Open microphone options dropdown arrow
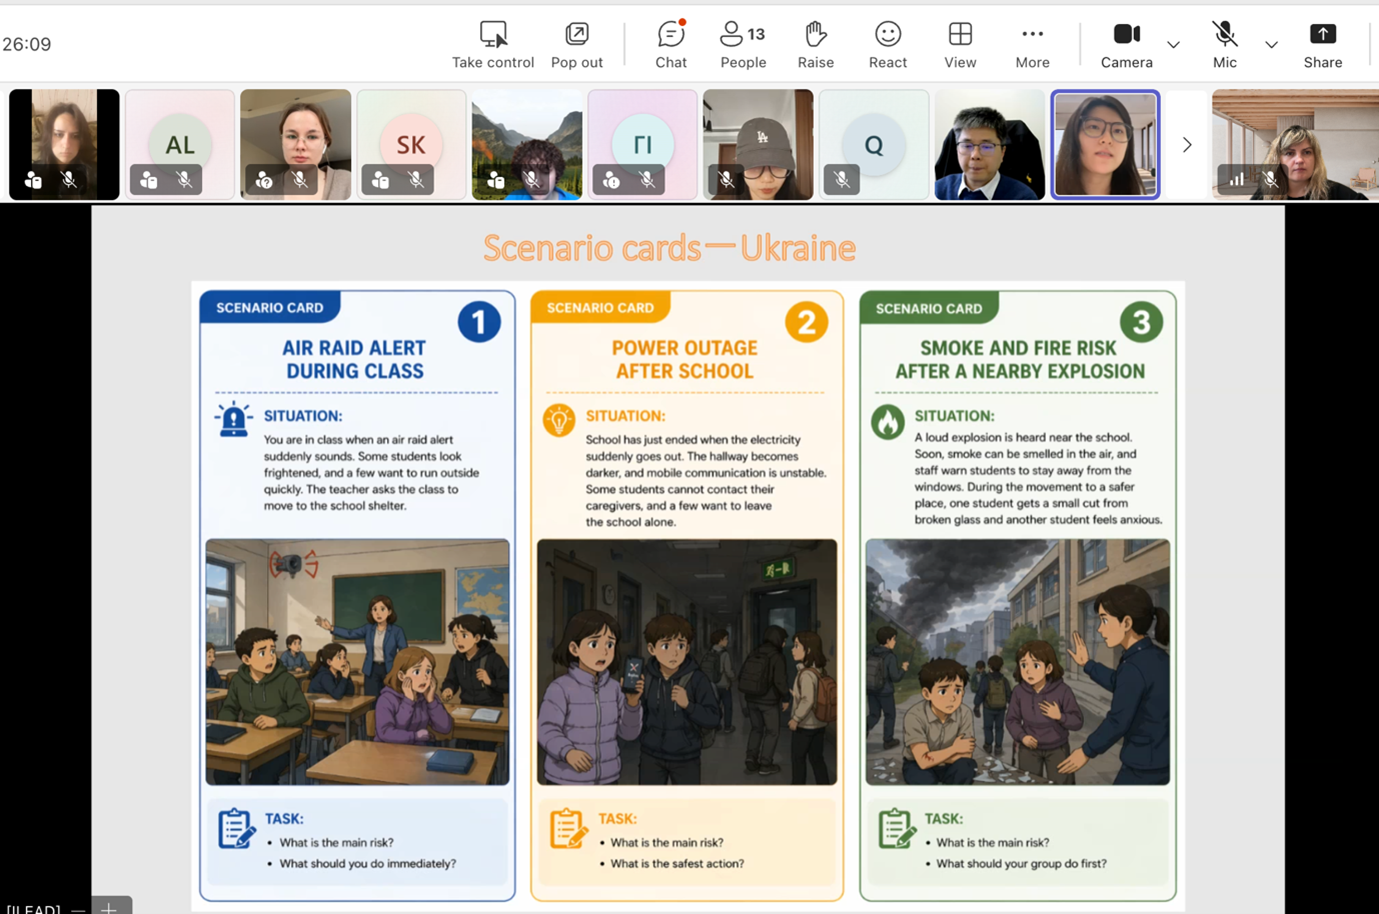This screenshot has width=1379, height=914. (x=1271, y=45)
